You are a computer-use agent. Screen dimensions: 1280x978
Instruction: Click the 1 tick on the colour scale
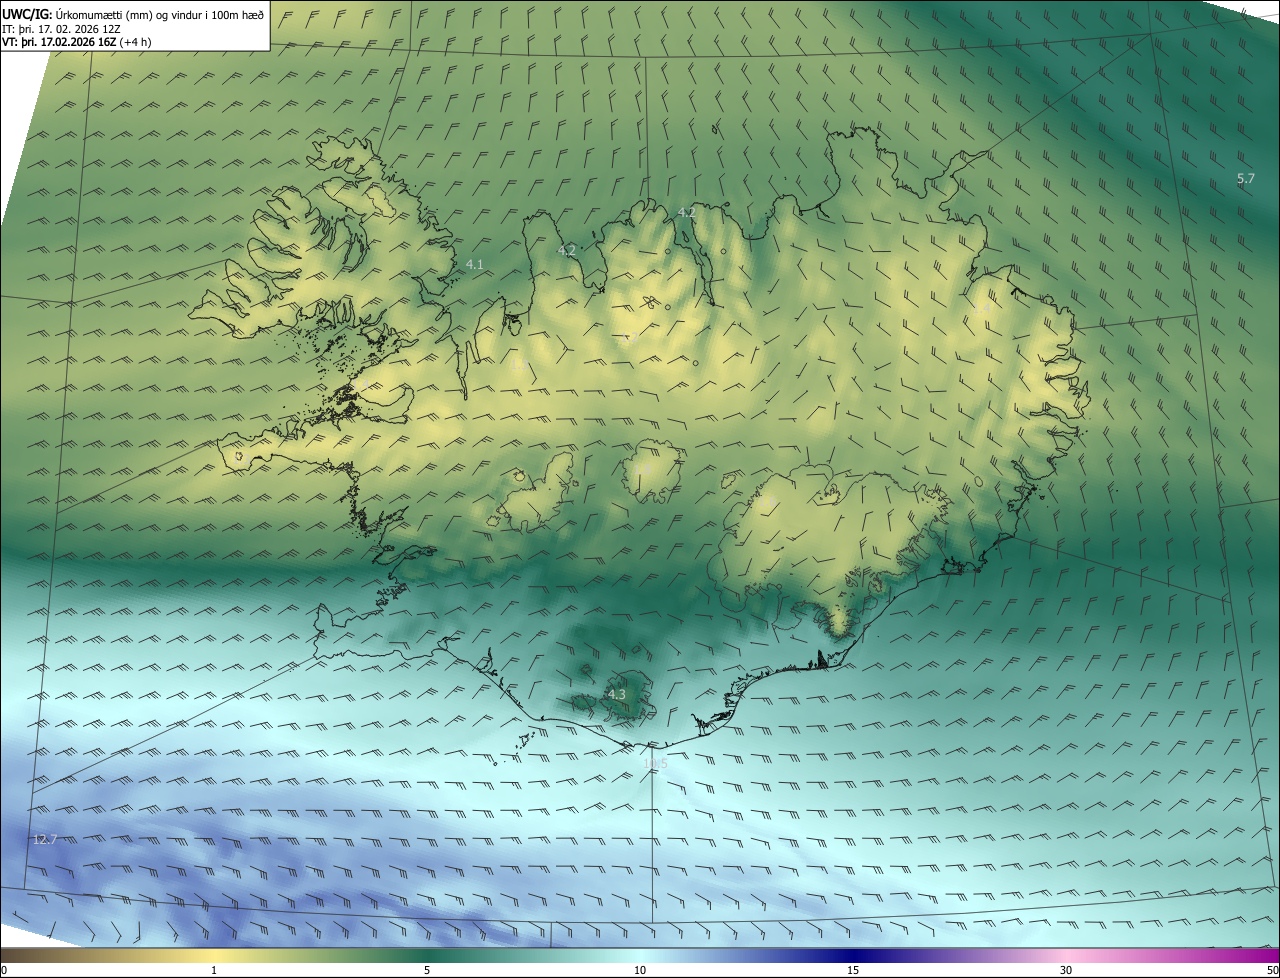214,970
